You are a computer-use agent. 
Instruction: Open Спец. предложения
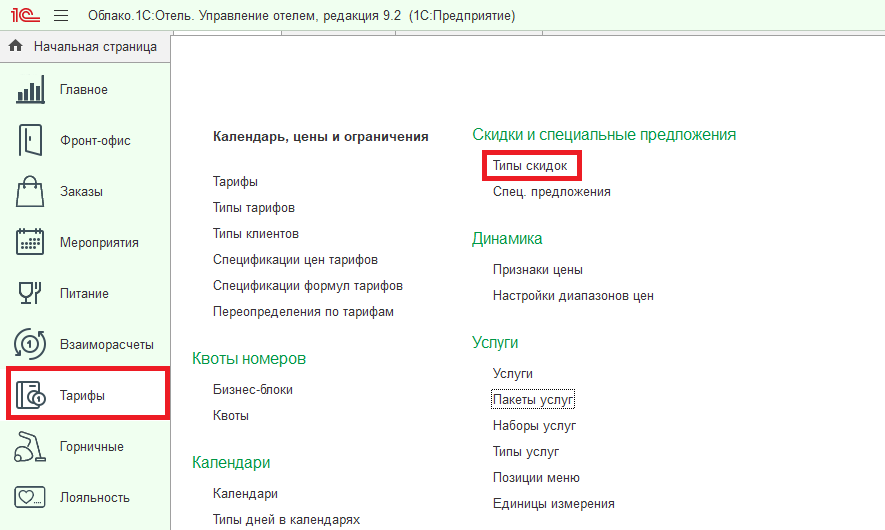(551, 192)
